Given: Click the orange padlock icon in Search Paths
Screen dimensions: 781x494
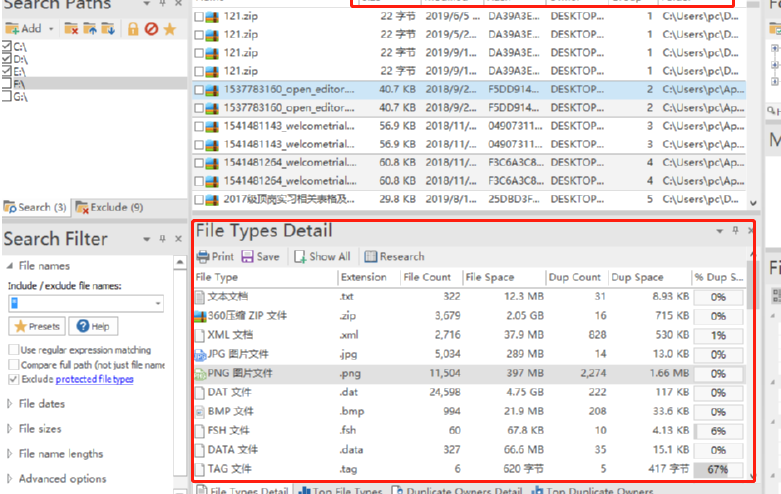Looking at the screenshot, I should [x=132, y=29].
